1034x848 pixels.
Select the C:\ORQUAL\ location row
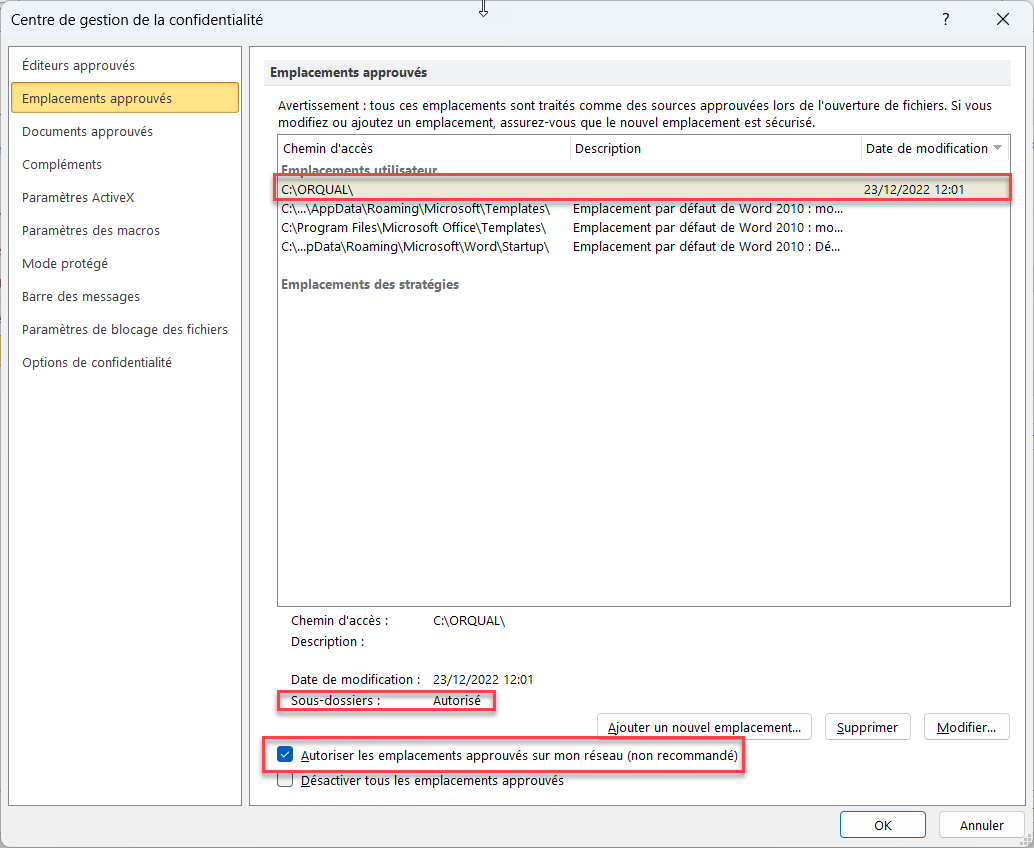coord(640,189)
